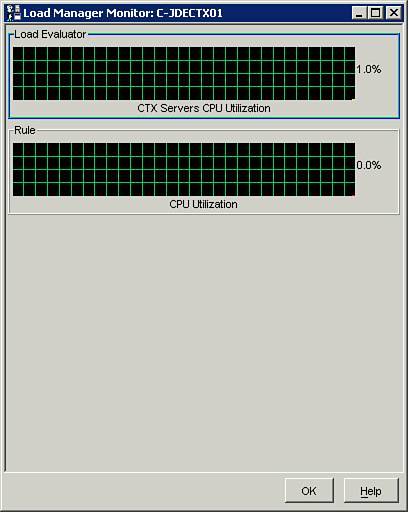Screen dimensions: 408x512
Task: Select the Rule CPU Utilization graph
Action: point(184,169)
